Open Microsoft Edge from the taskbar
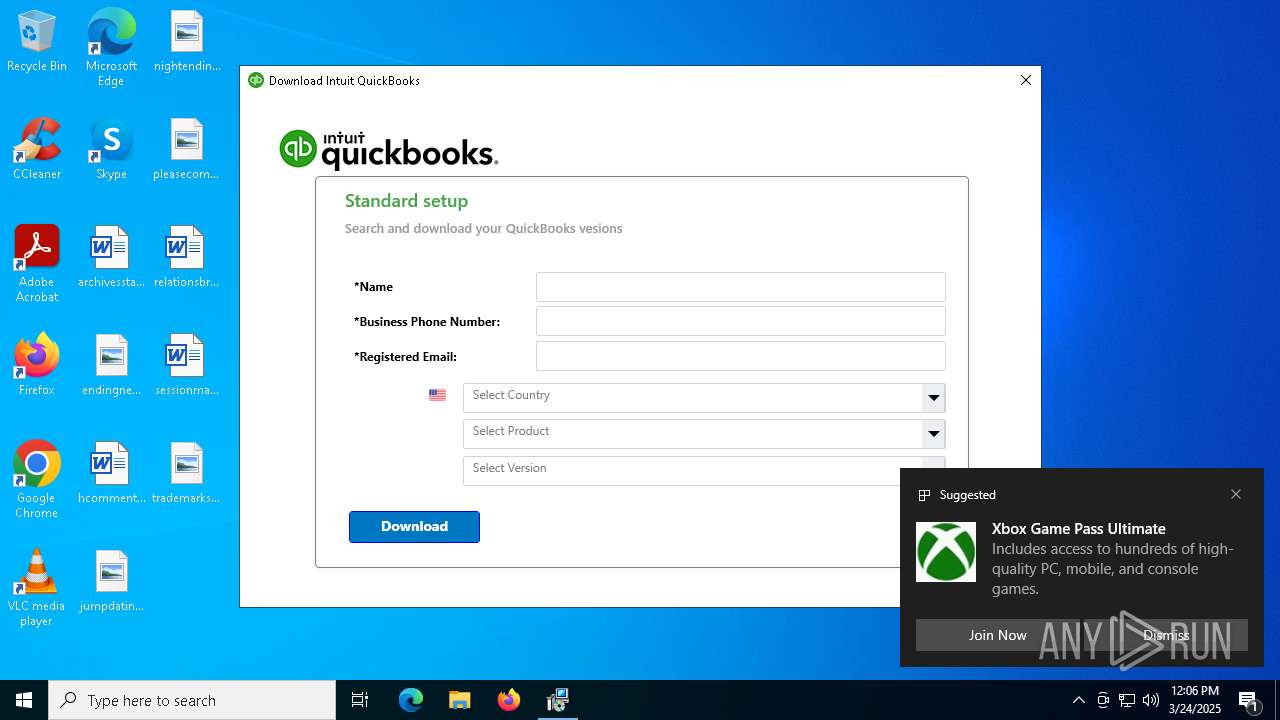This screenshot has height=720, width=1280. click(411, 700)
